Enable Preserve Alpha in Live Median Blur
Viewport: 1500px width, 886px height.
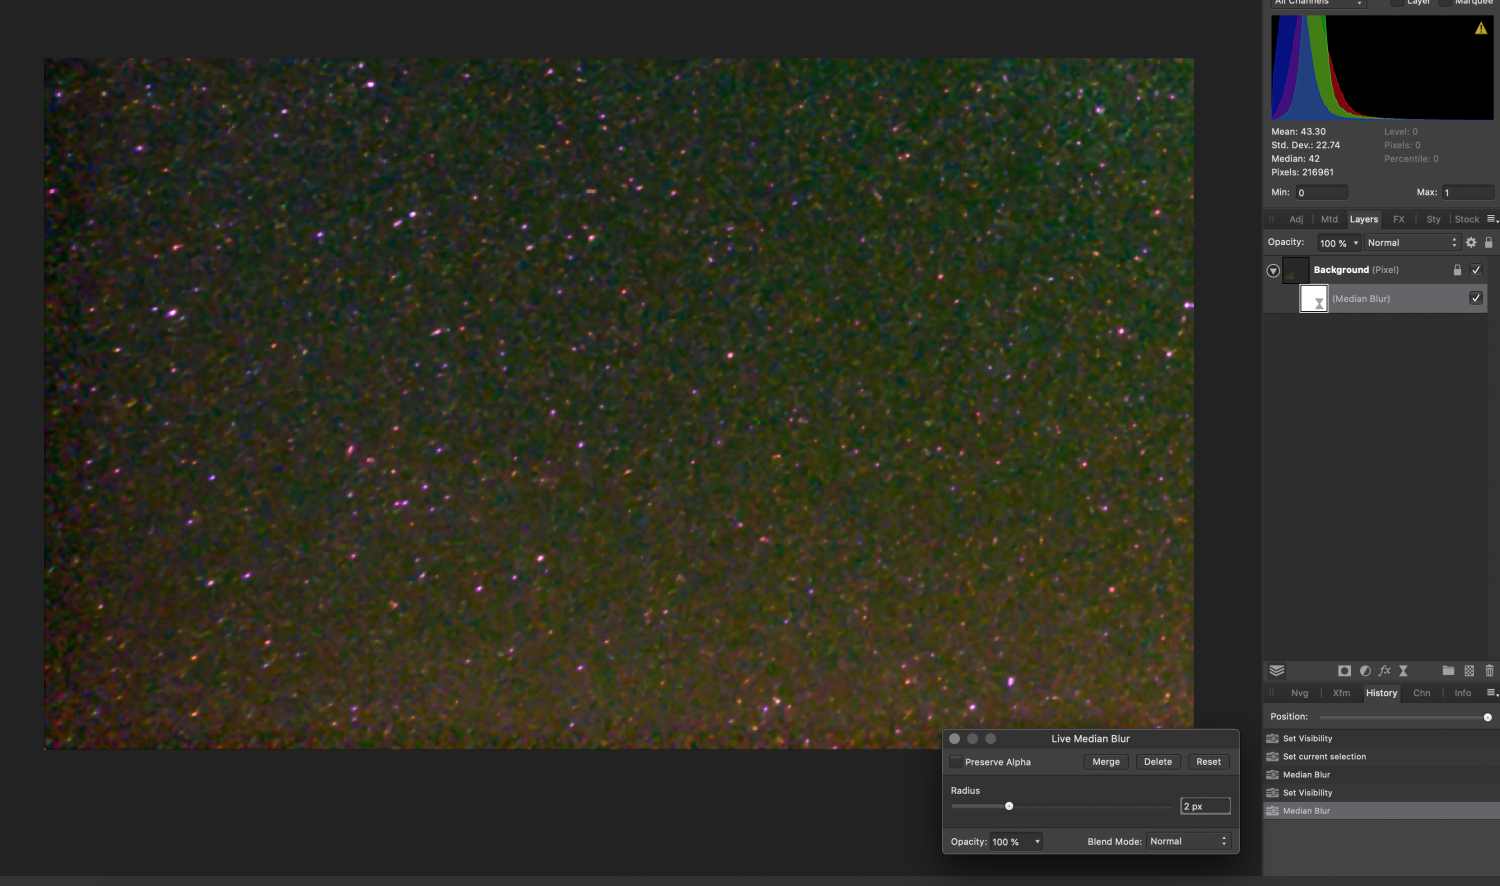pyautogui.click(x=956, y=761)
